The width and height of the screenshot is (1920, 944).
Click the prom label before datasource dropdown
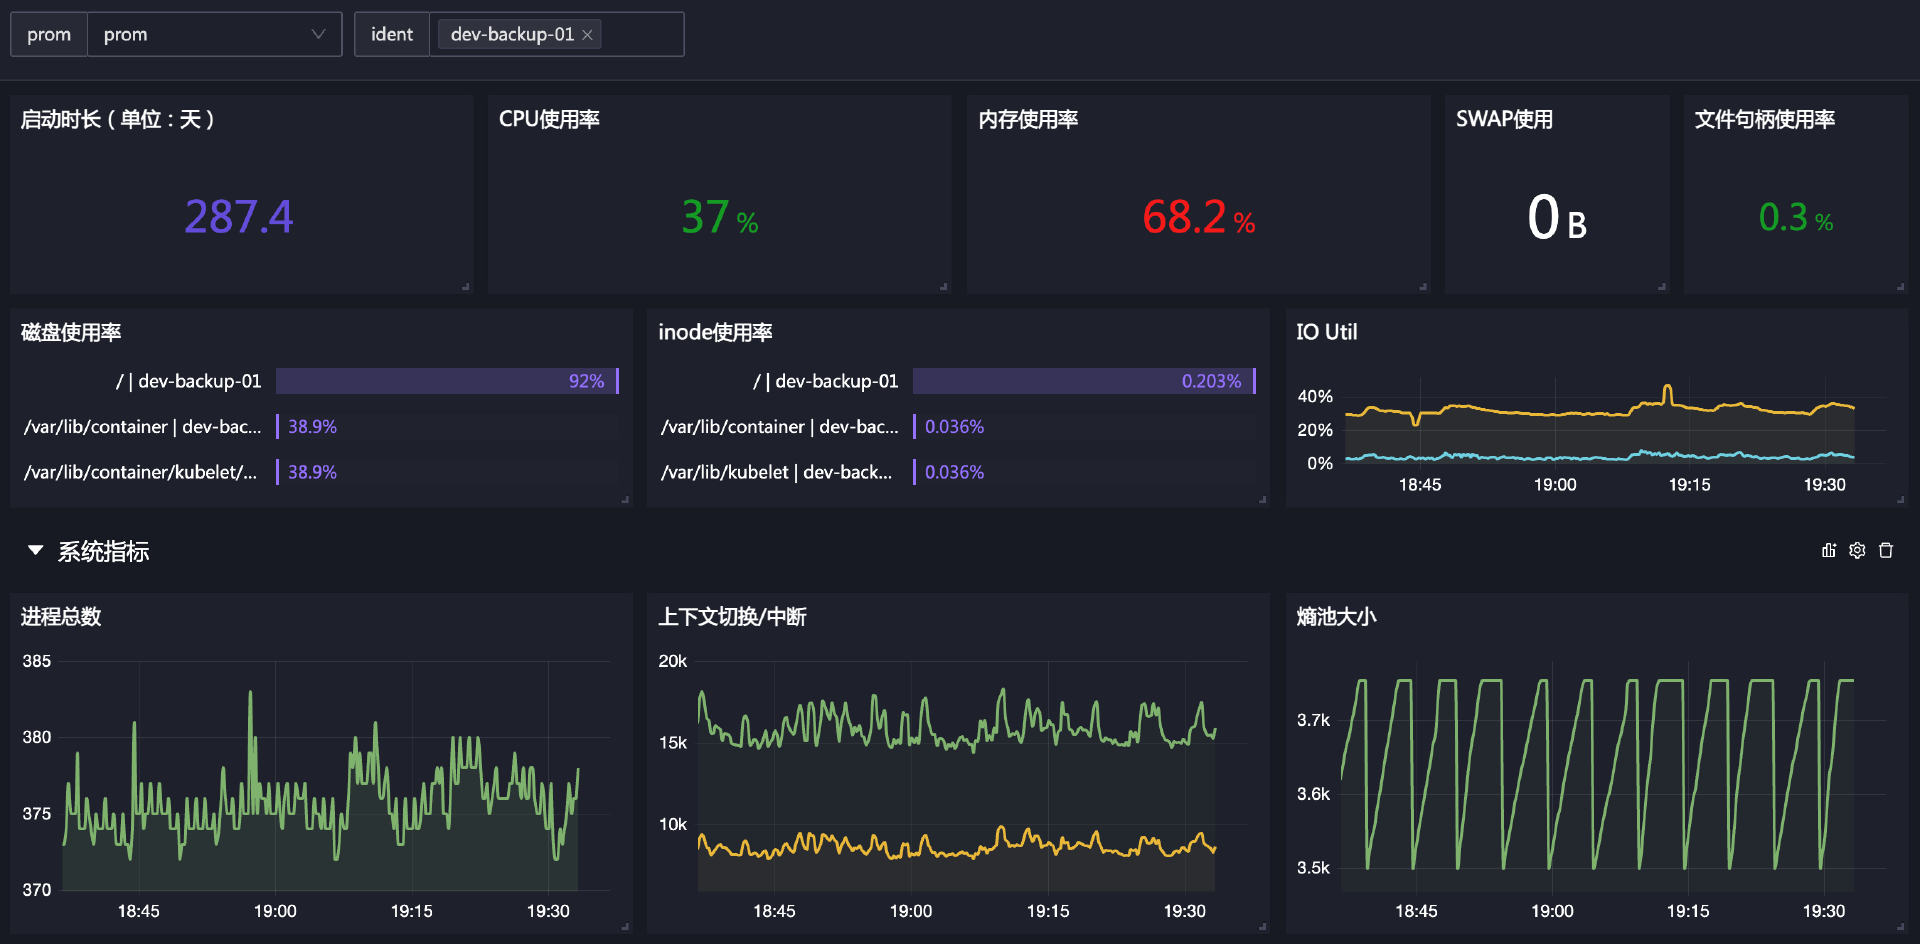pyautogui.click(x=49, y=34)
